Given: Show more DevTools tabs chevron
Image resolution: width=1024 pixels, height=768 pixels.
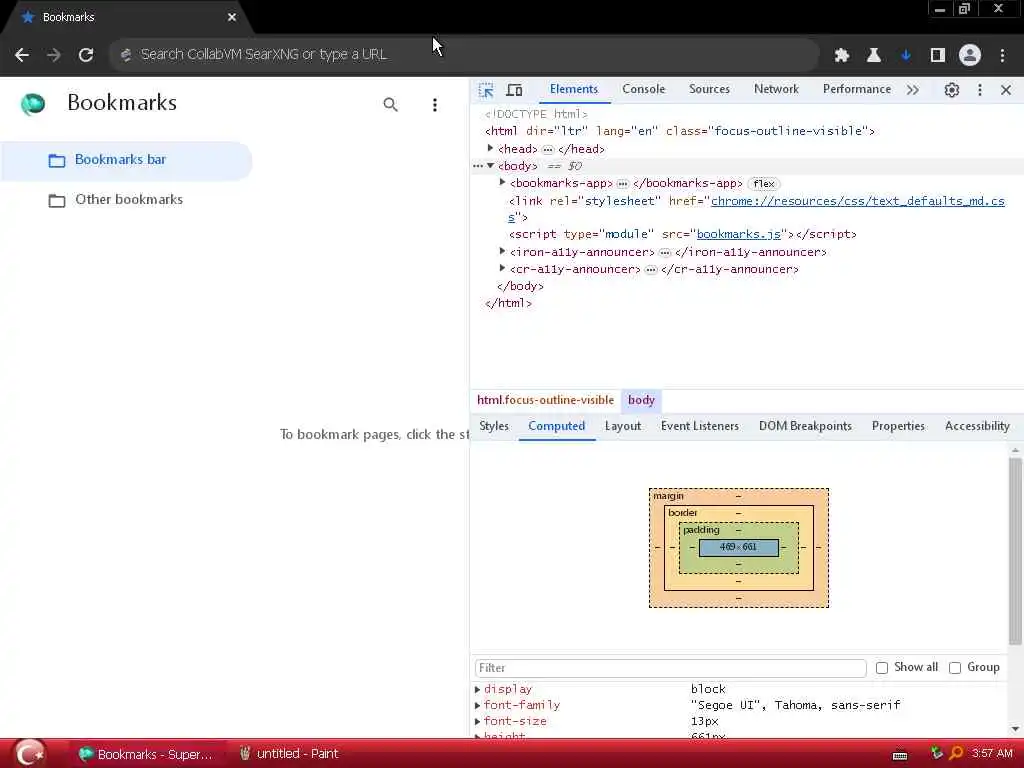Looking at the screenshot, I should 913,90.
